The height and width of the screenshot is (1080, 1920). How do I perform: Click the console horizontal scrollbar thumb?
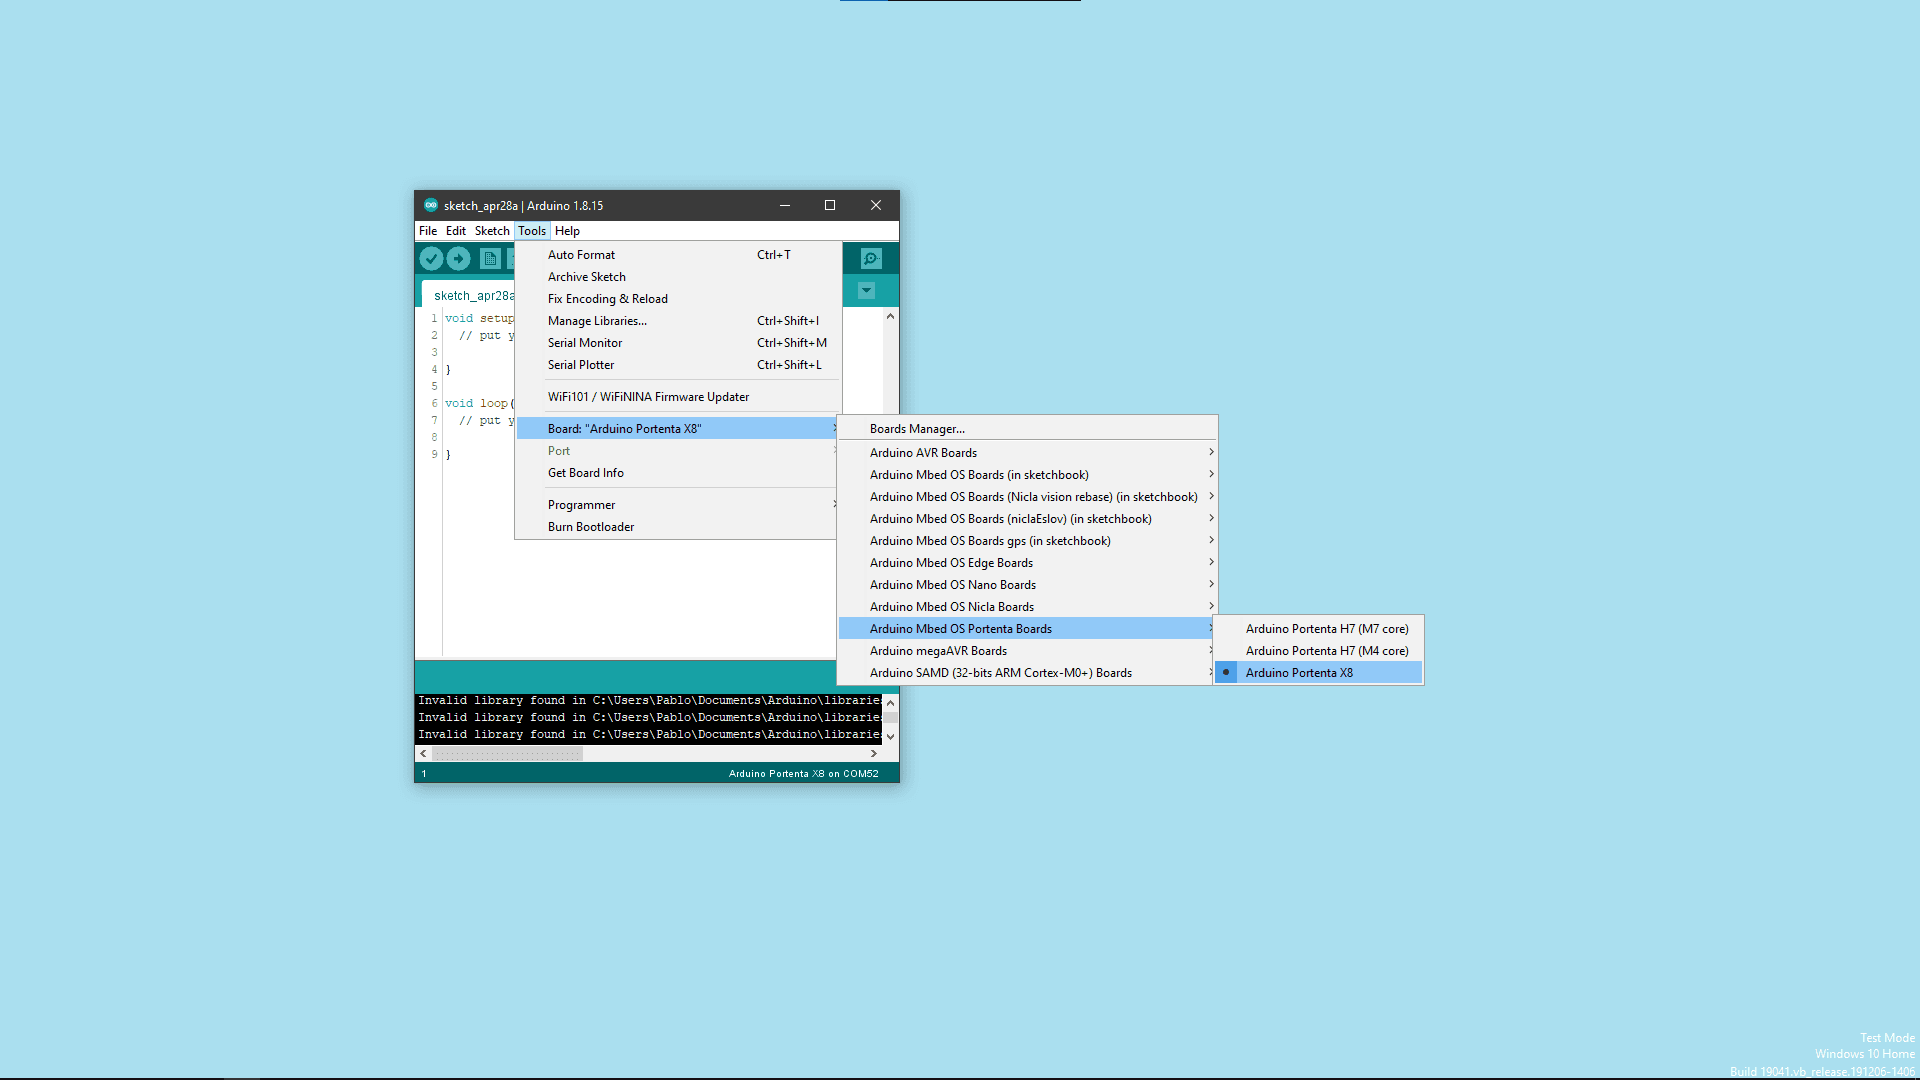508,754
